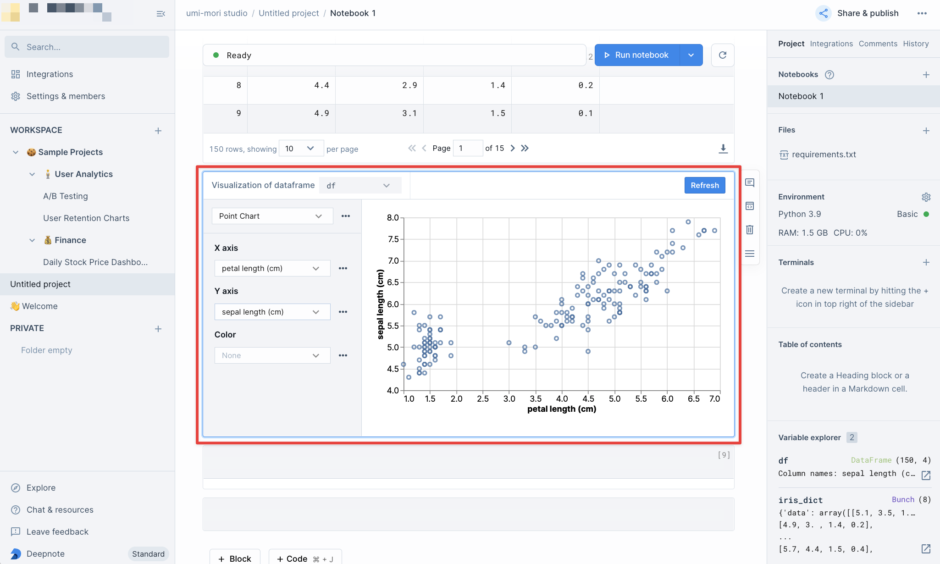
Task: Open the block comment icon beside chart
Action: pyautogui.click(x=750, y=183)
